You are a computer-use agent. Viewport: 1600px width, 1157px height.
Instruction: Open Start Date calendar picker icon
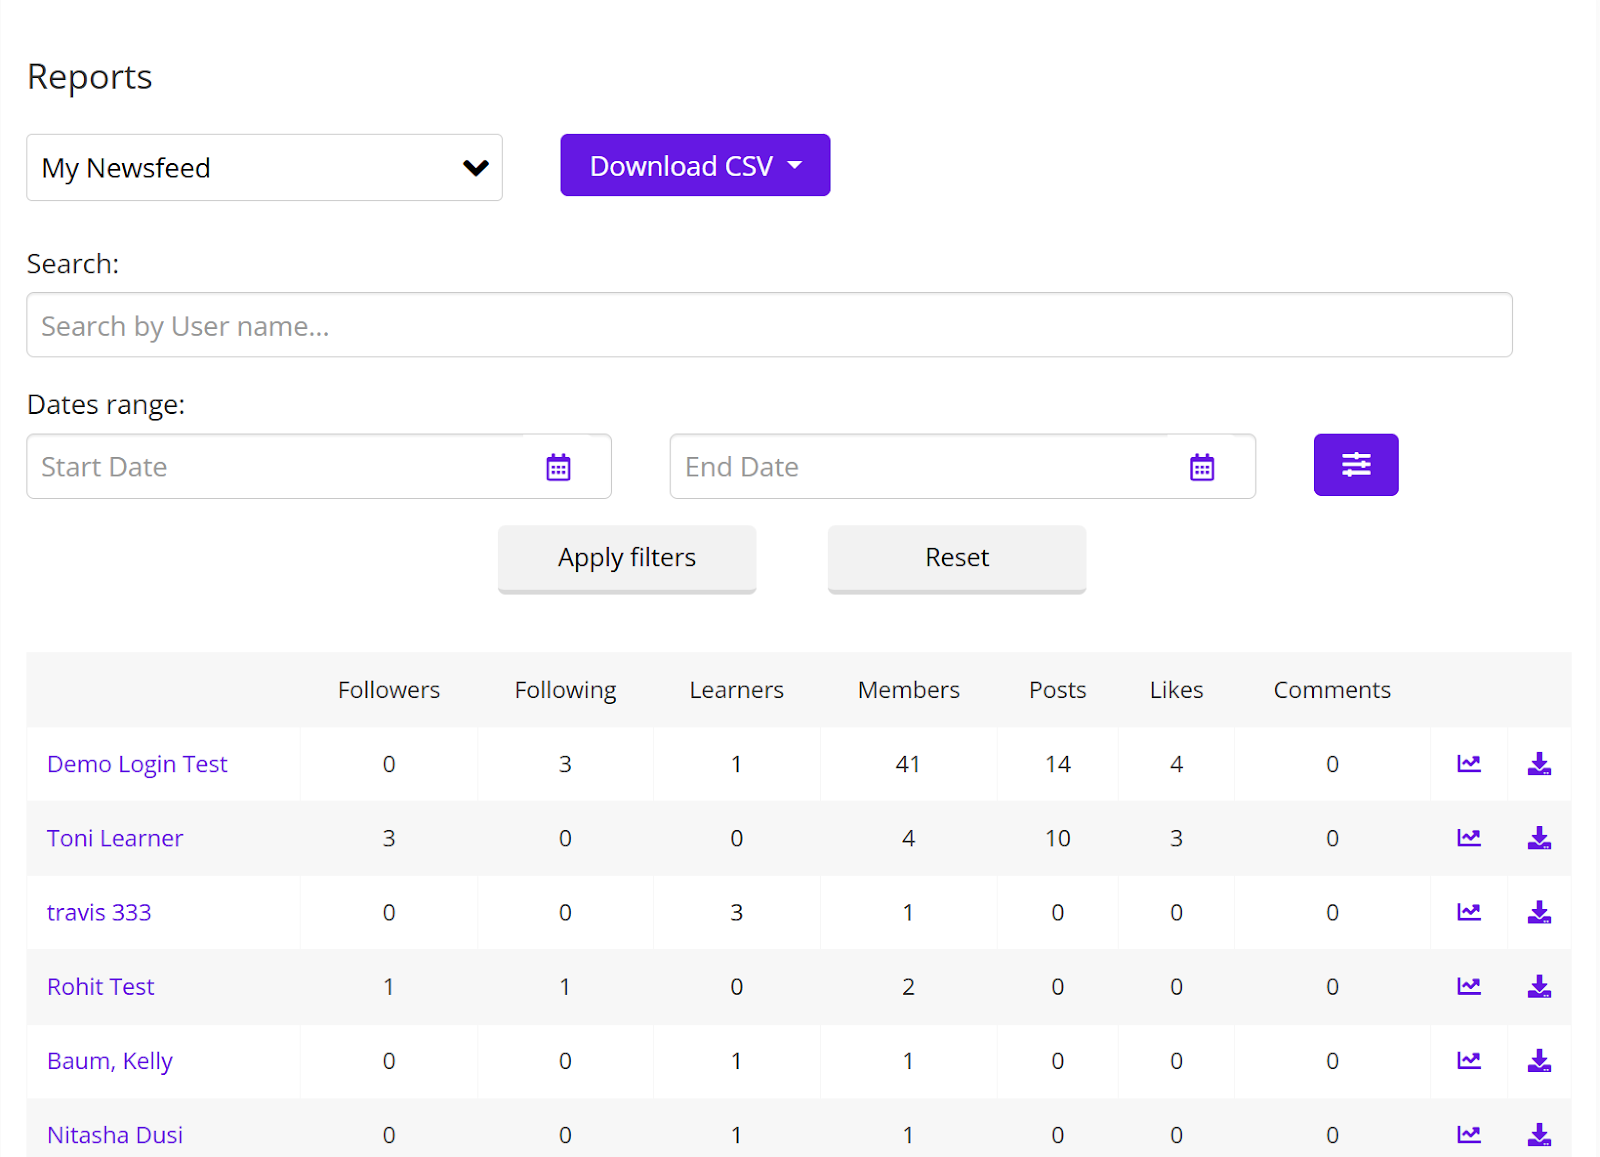[558, 467]
